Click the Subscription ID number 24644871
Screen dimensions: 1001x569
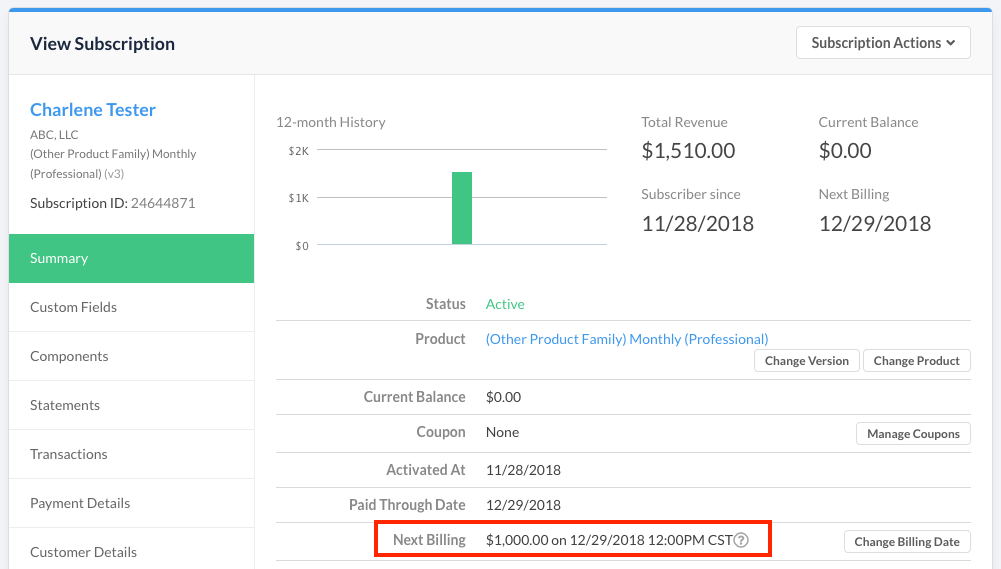(x=163, y=203)
